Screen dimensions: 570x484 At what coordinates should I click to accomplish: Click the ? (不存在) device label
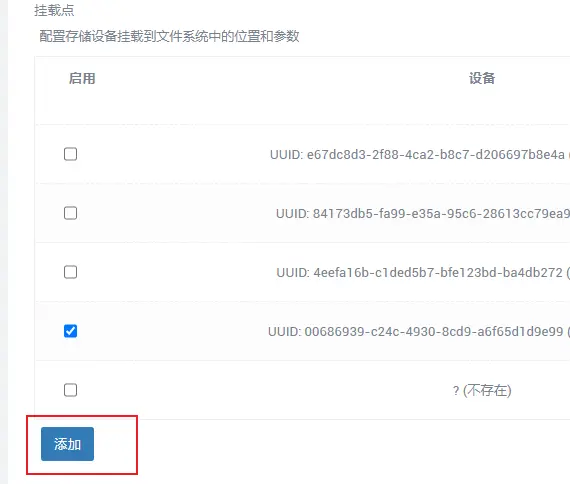(482, 391)
